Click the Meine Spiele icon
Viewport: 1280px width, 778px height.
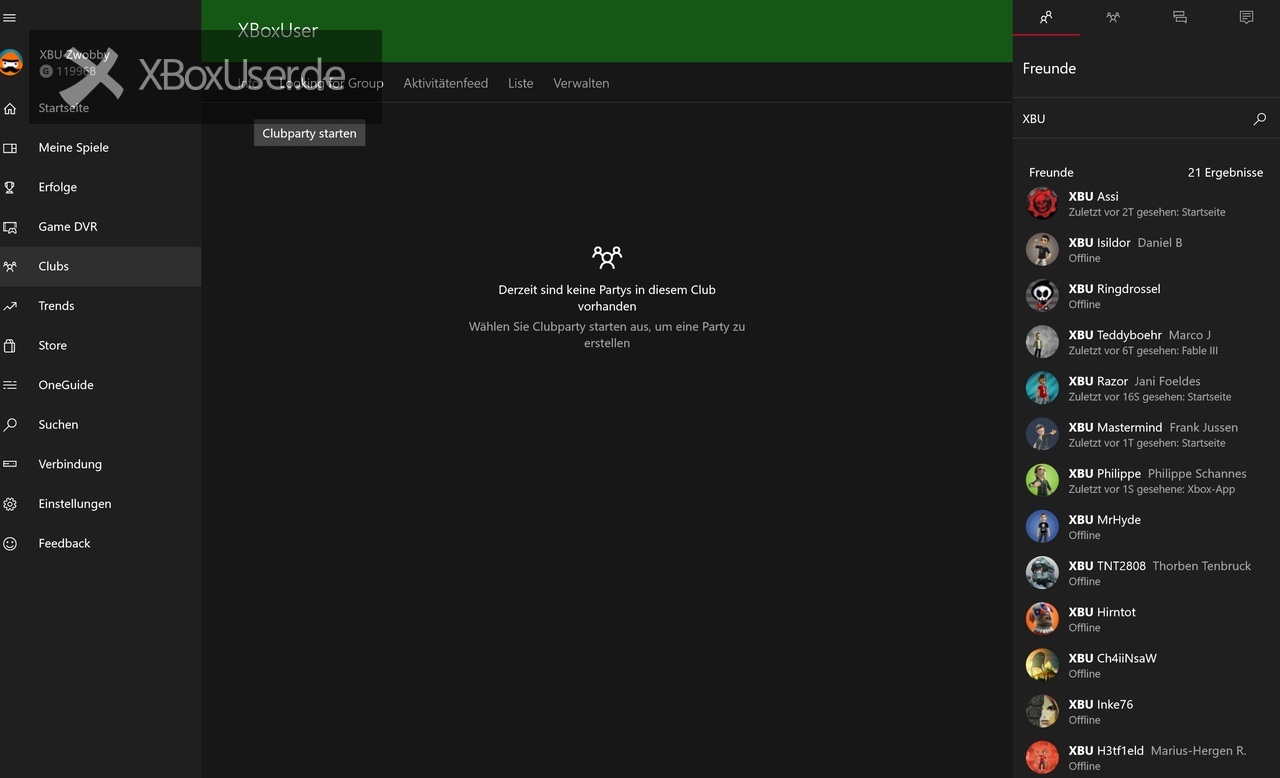click(x=10, y=148)
